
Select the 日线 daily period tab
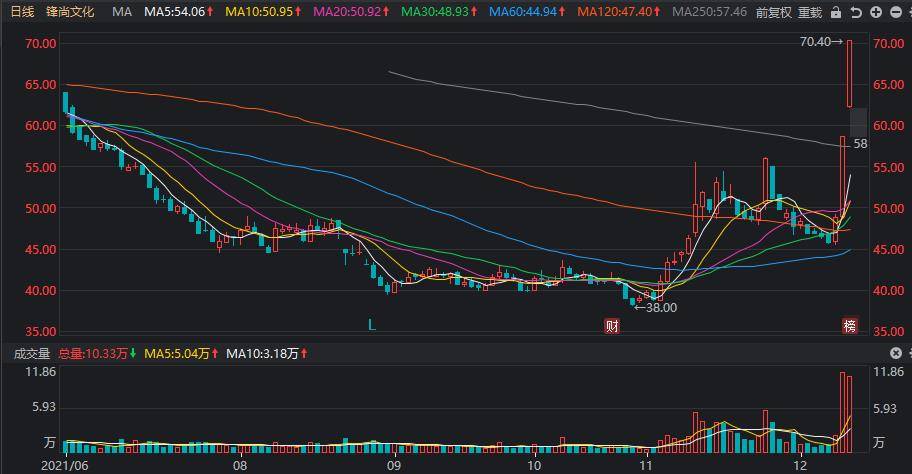[23, 12]
